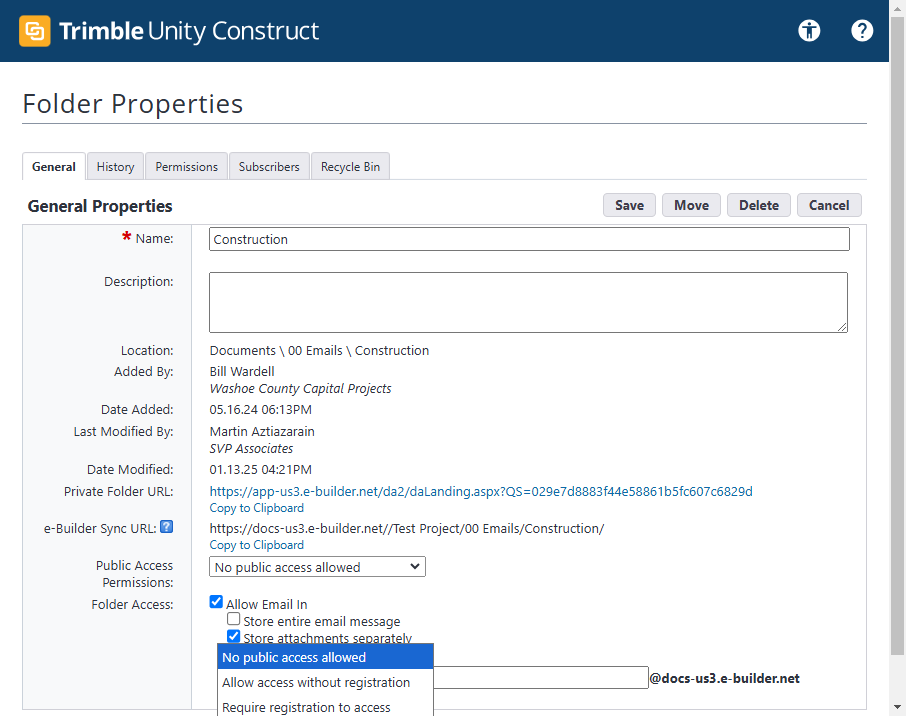The height and width of the screenshot is (716, 906).
Task: Uncheck the Allow Email In checkbox
Action: click(x=216, y=602)
